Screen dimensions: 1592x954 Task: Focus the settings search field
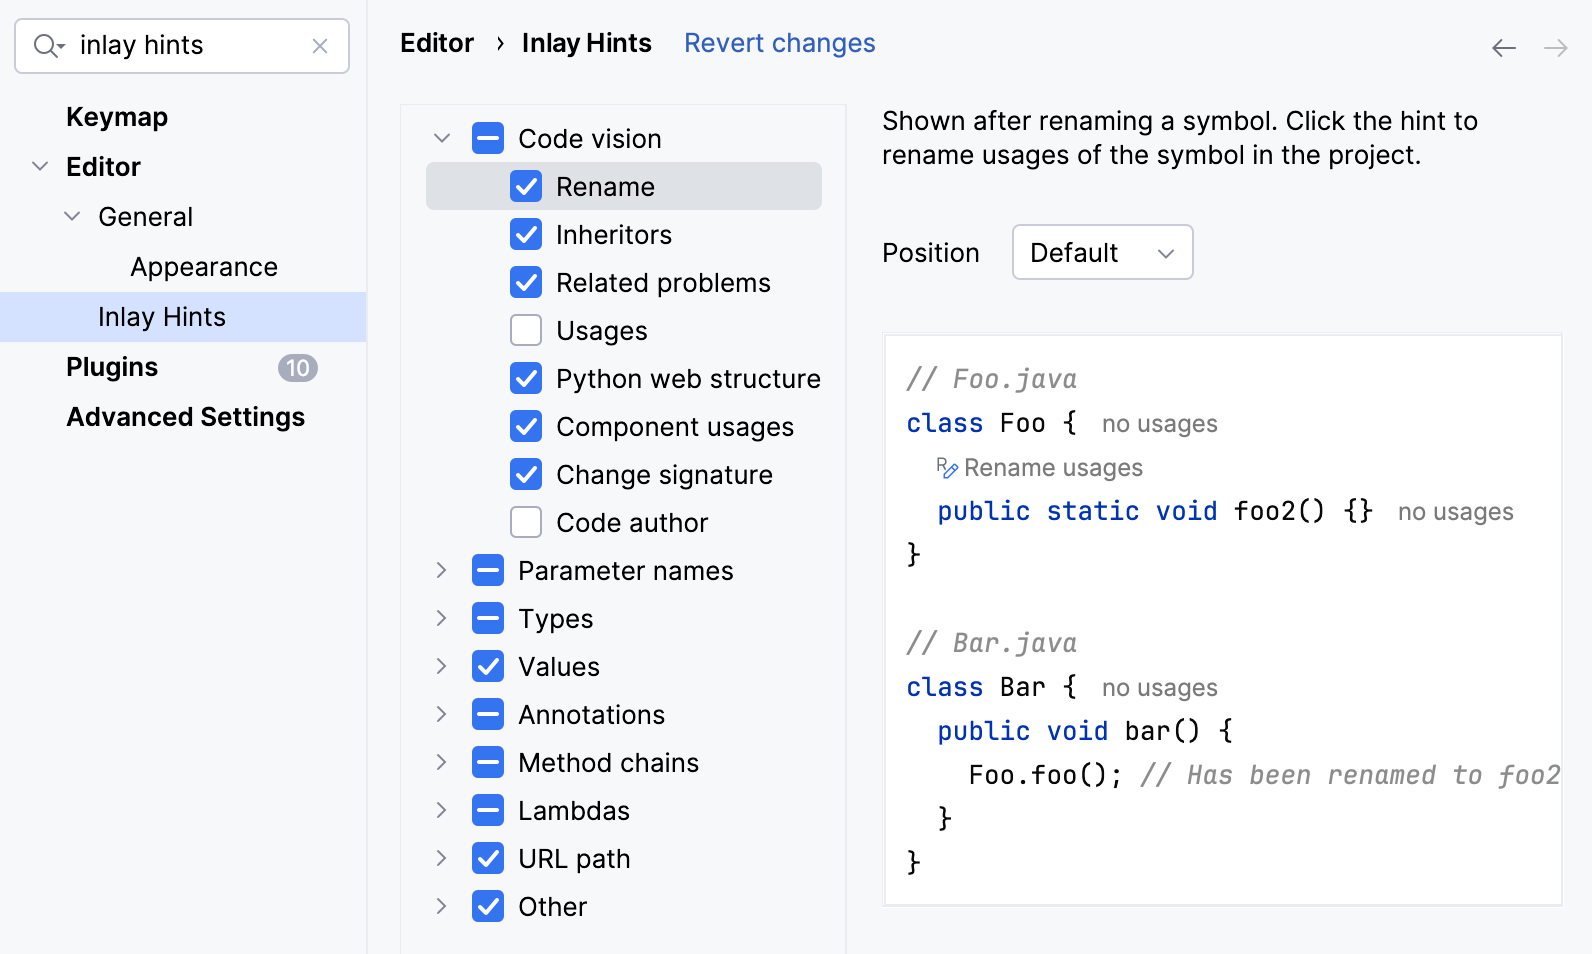pyautogui.click(x=190, y=46)
